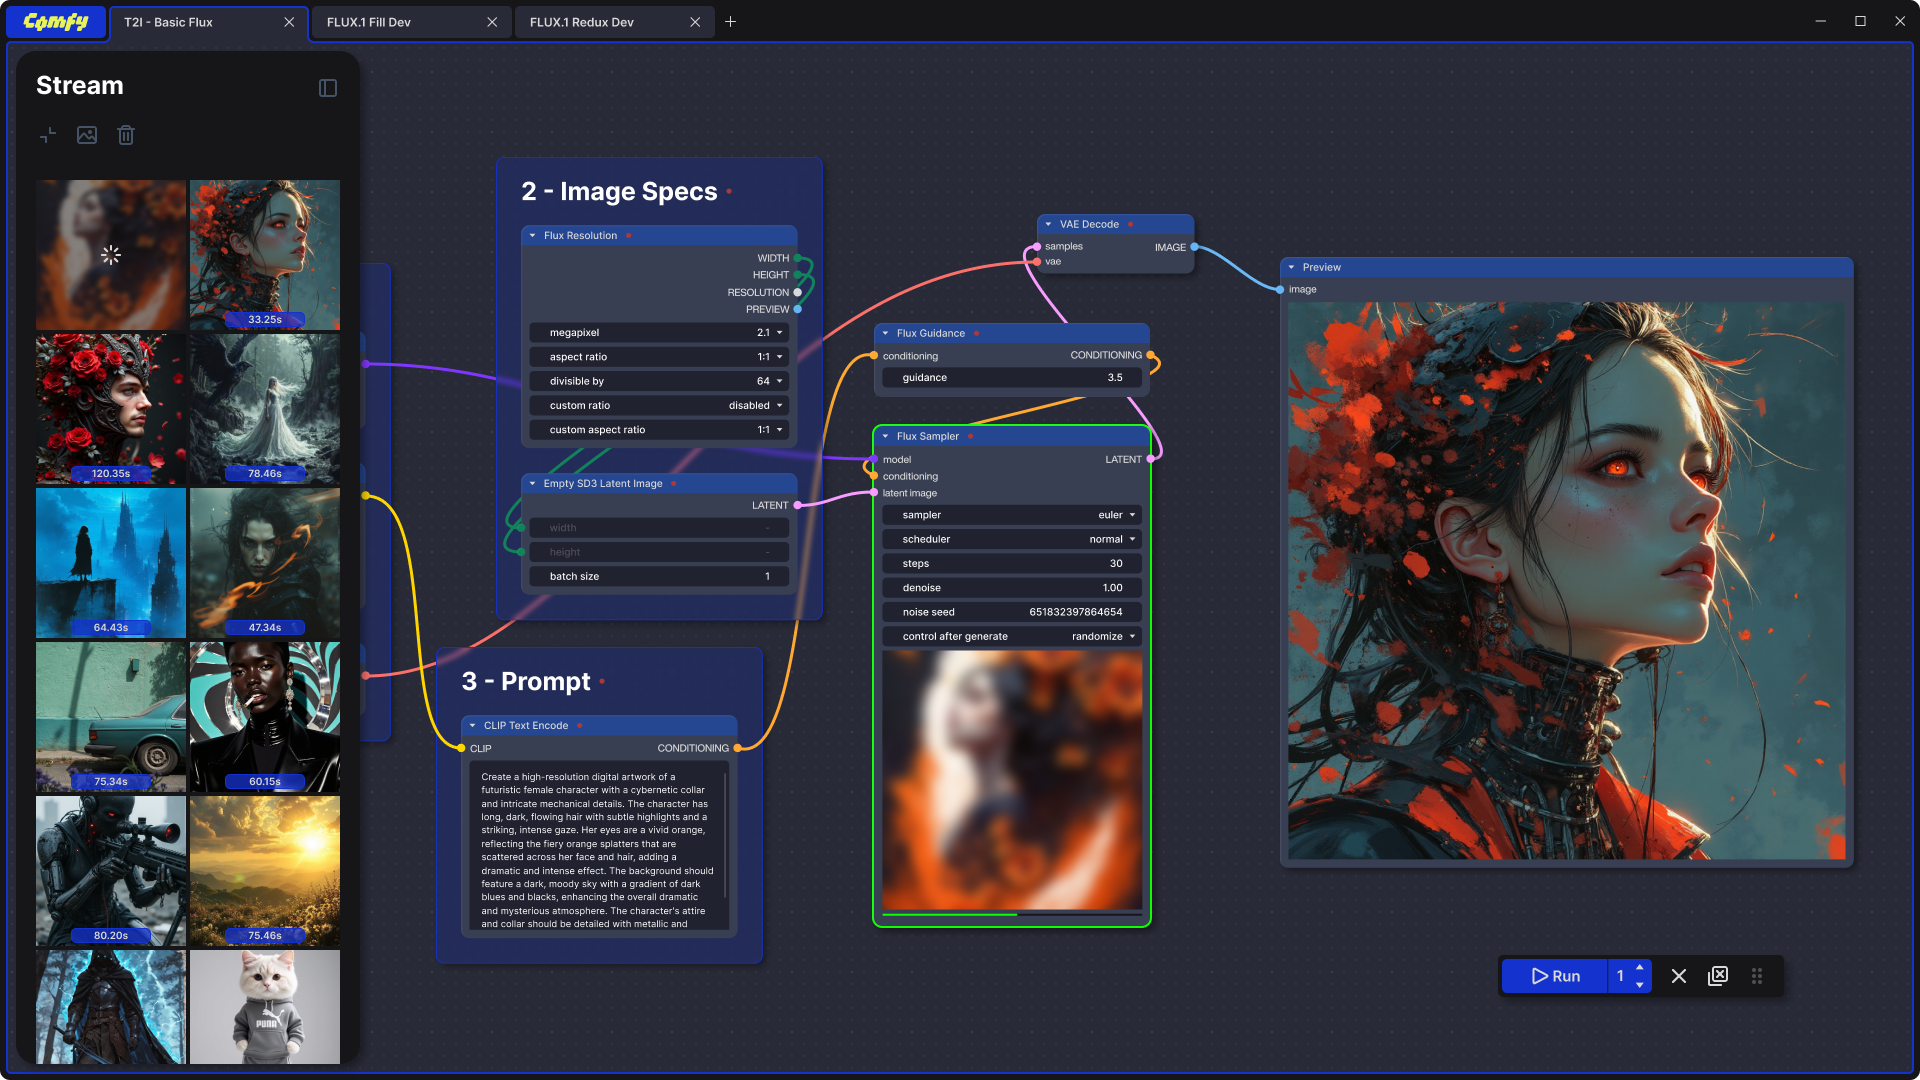Screen dimensions: 1920x1080
Task: Click the steps value field showing 30
Action: point(1012,564)
